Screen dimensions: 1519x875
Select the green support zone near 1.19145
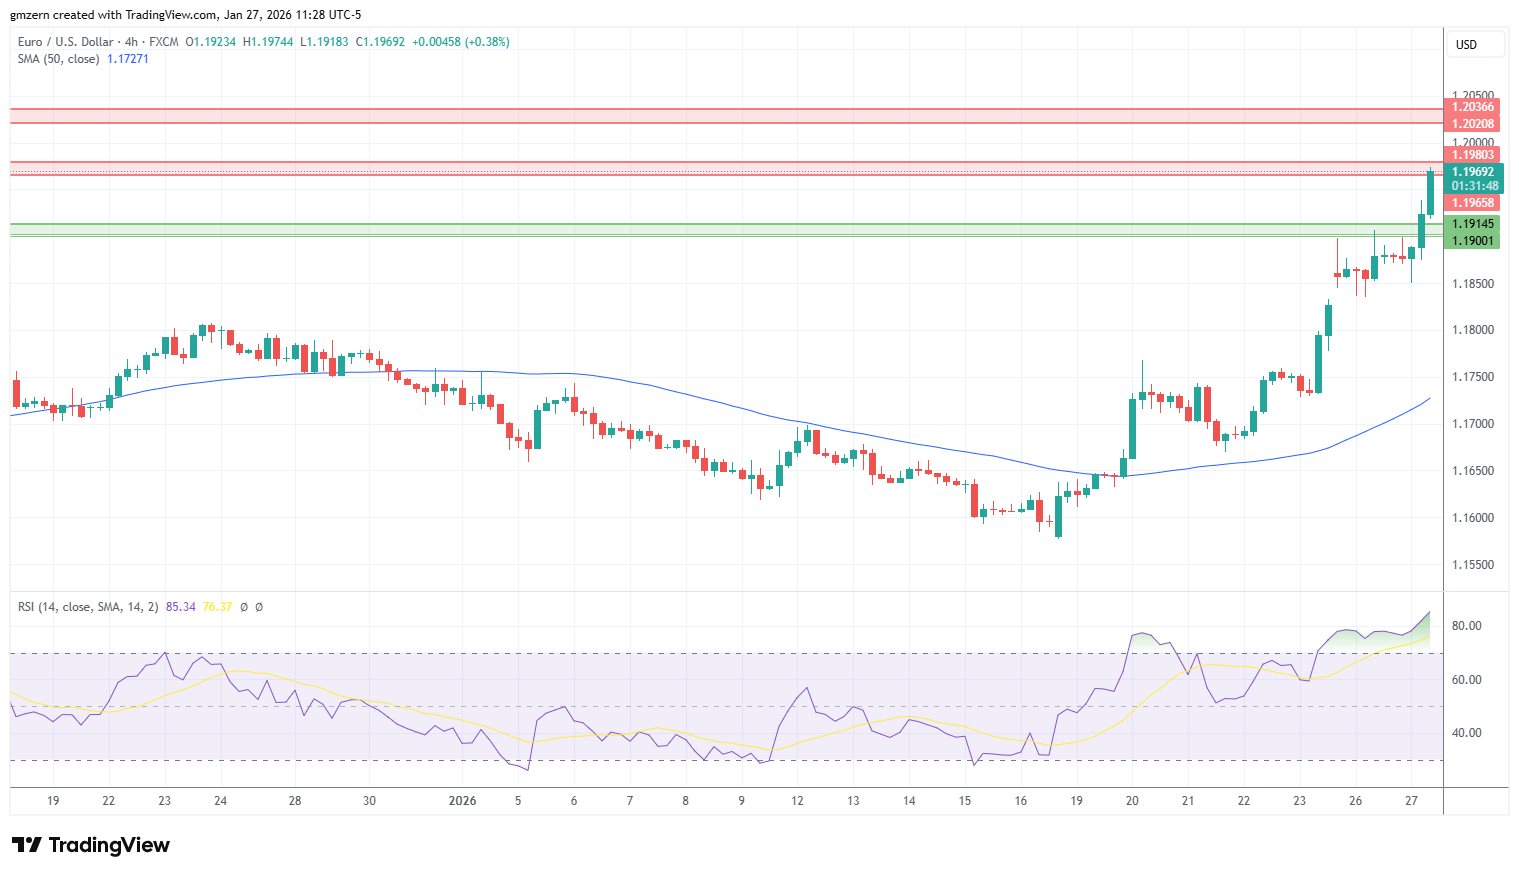pos(727,230)
